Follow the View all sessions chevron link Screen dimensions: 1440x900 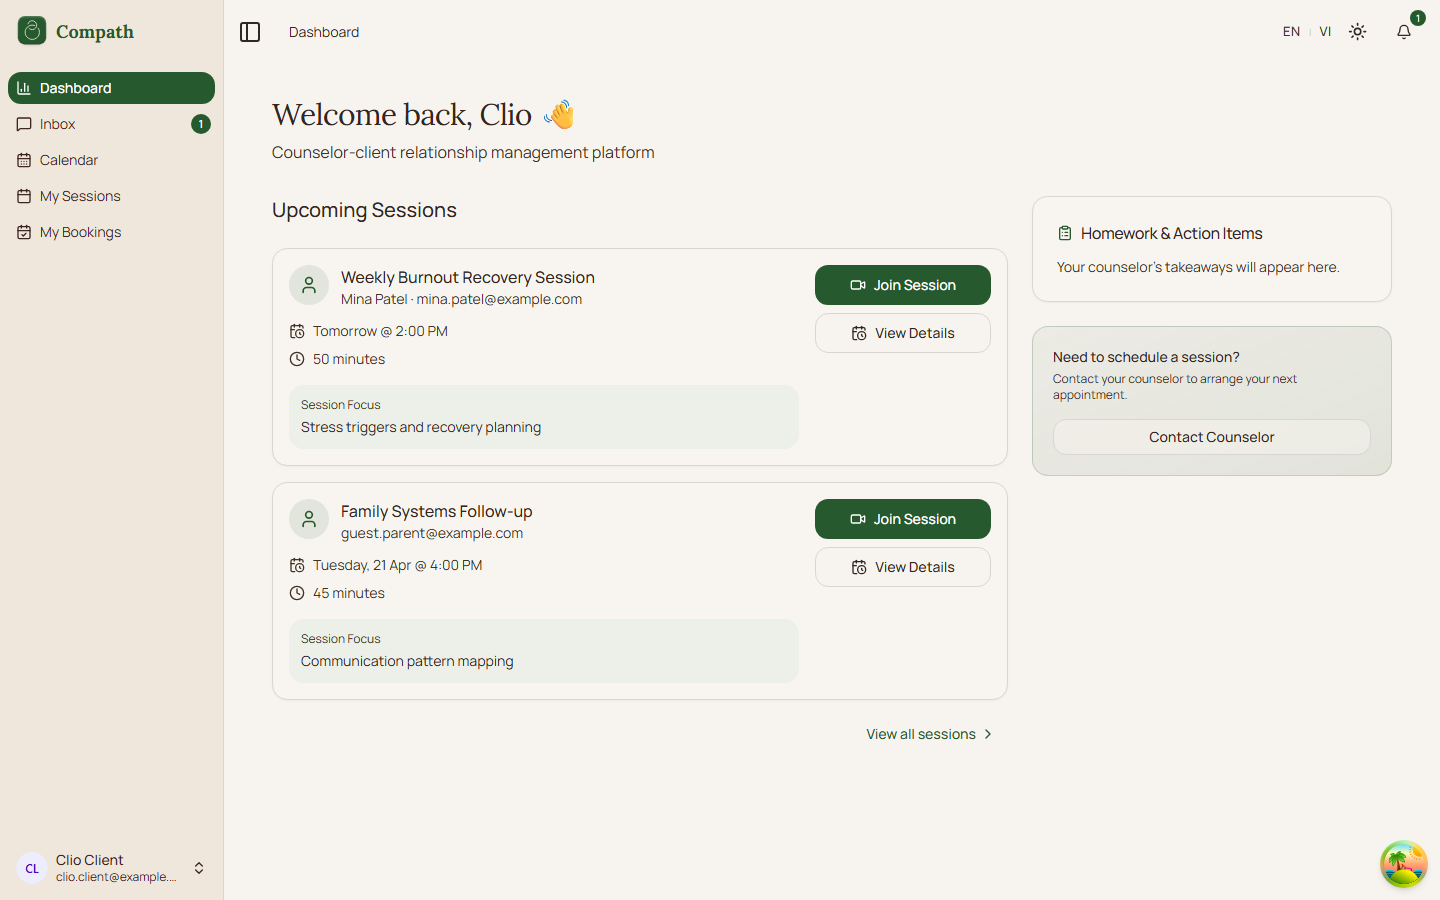988,734
